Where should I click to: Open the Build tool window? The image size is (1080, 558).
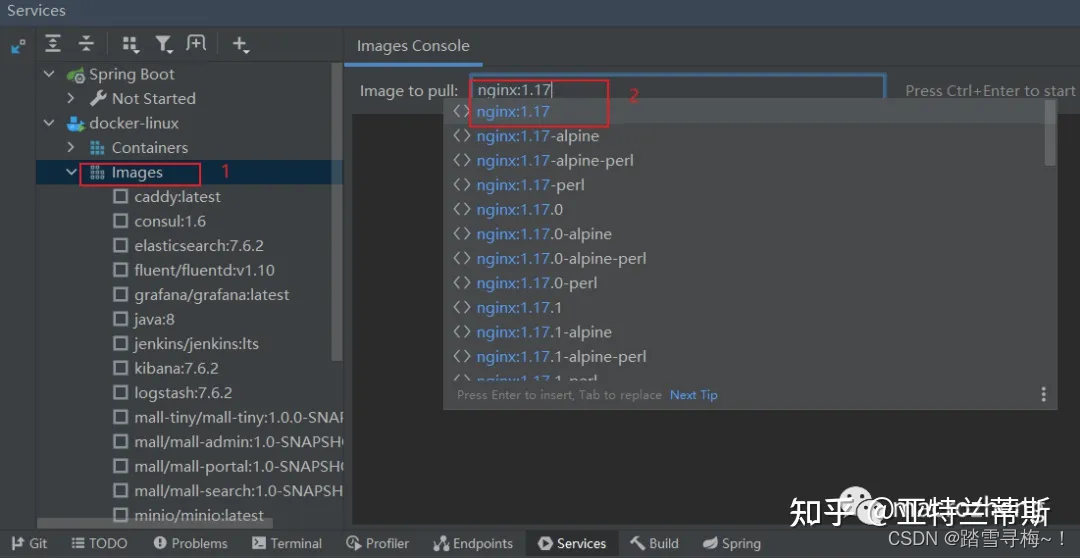(x=654, y=543)
